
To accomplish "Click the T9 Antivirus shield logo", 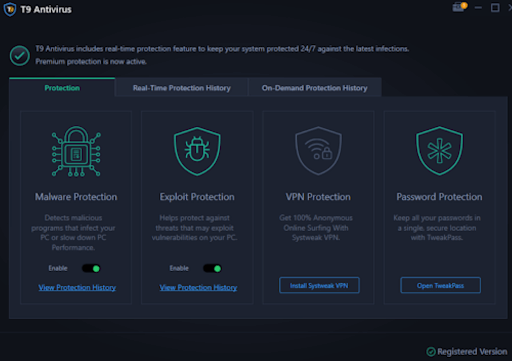I will click(10, 9).
